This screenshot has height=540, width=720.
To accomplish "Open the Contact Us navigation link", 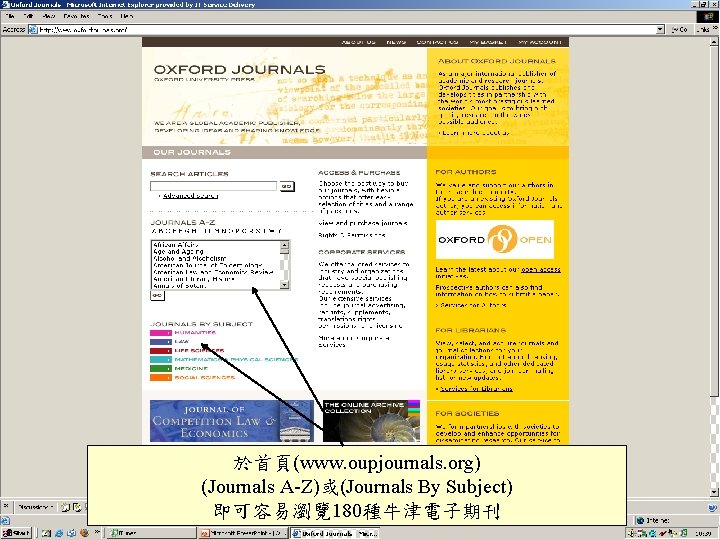I will pyautogui.click(x=437, y=42).
